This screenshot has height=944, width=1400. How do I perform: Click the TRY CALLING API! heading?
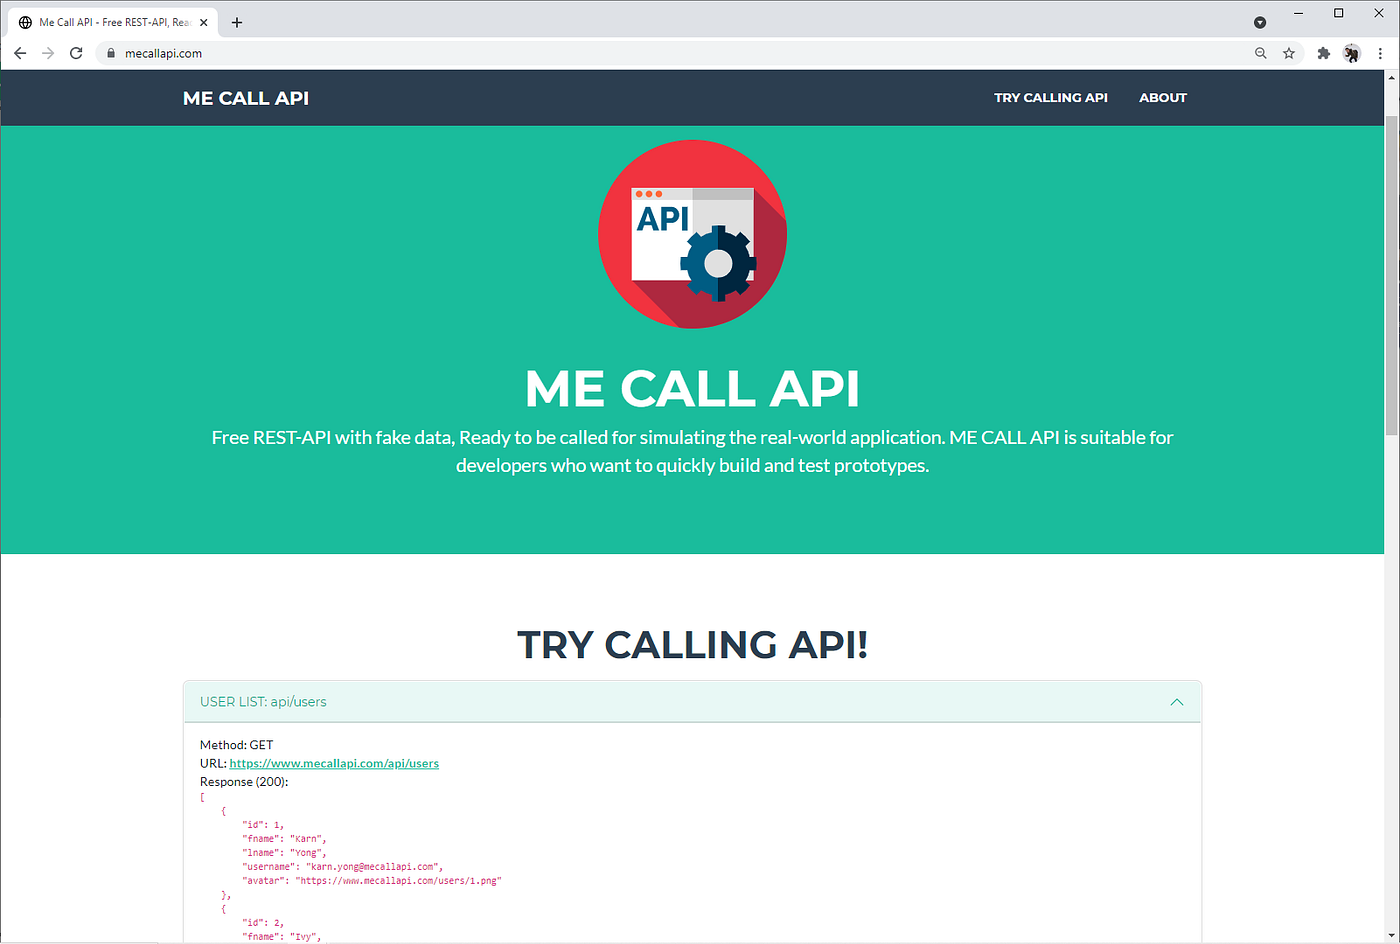point(692,645)
